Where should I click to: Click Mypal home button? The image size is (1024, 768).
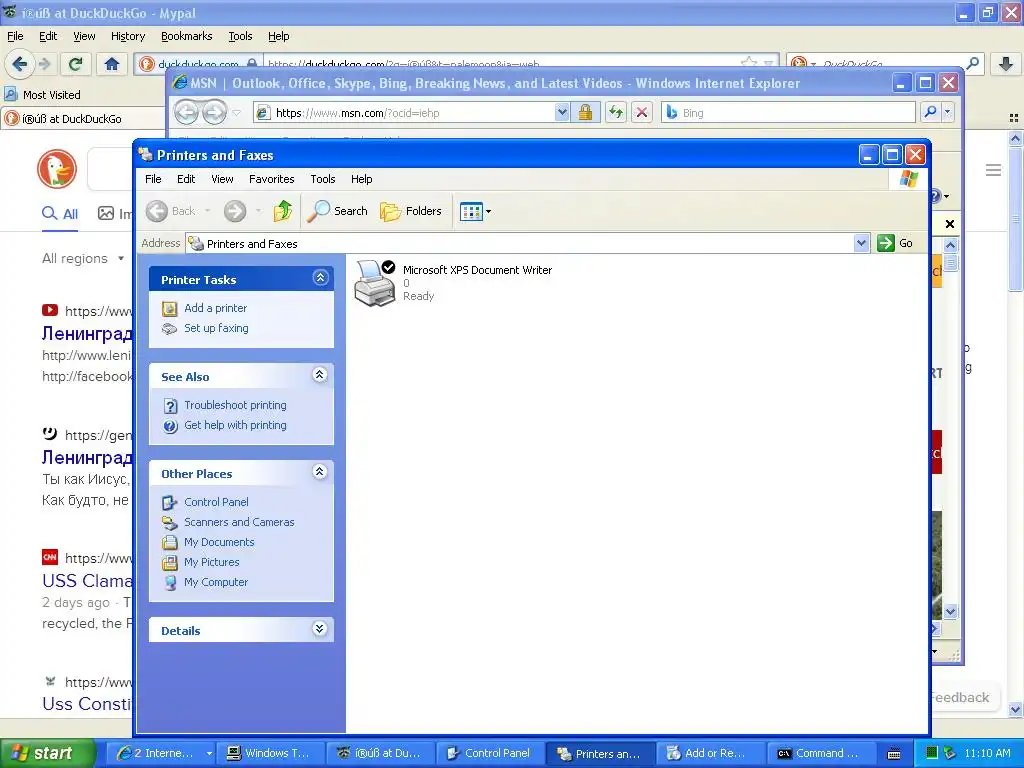point(112,64)
